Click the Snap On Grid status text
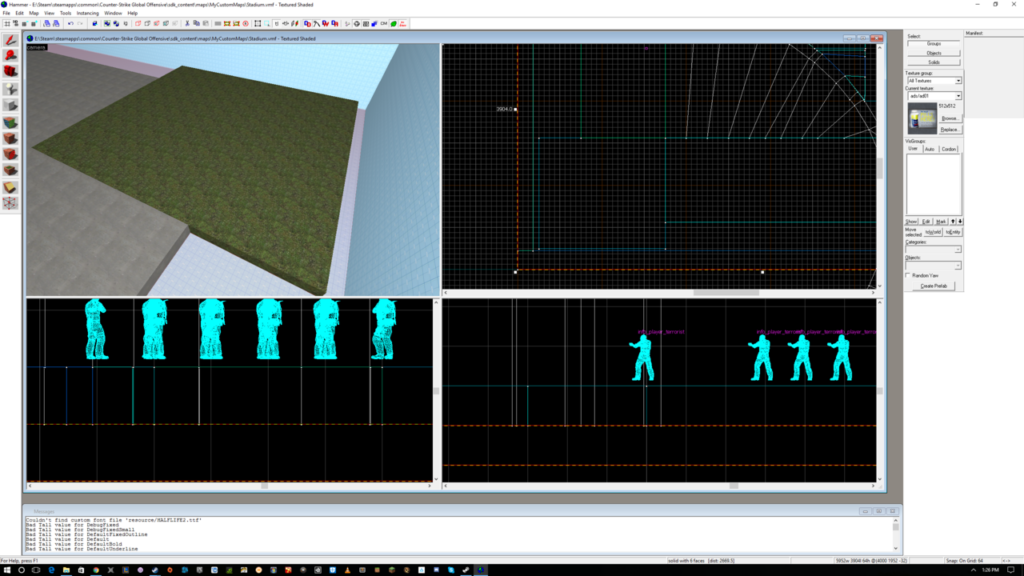The image size is (1024, 576). pos(965,560)
